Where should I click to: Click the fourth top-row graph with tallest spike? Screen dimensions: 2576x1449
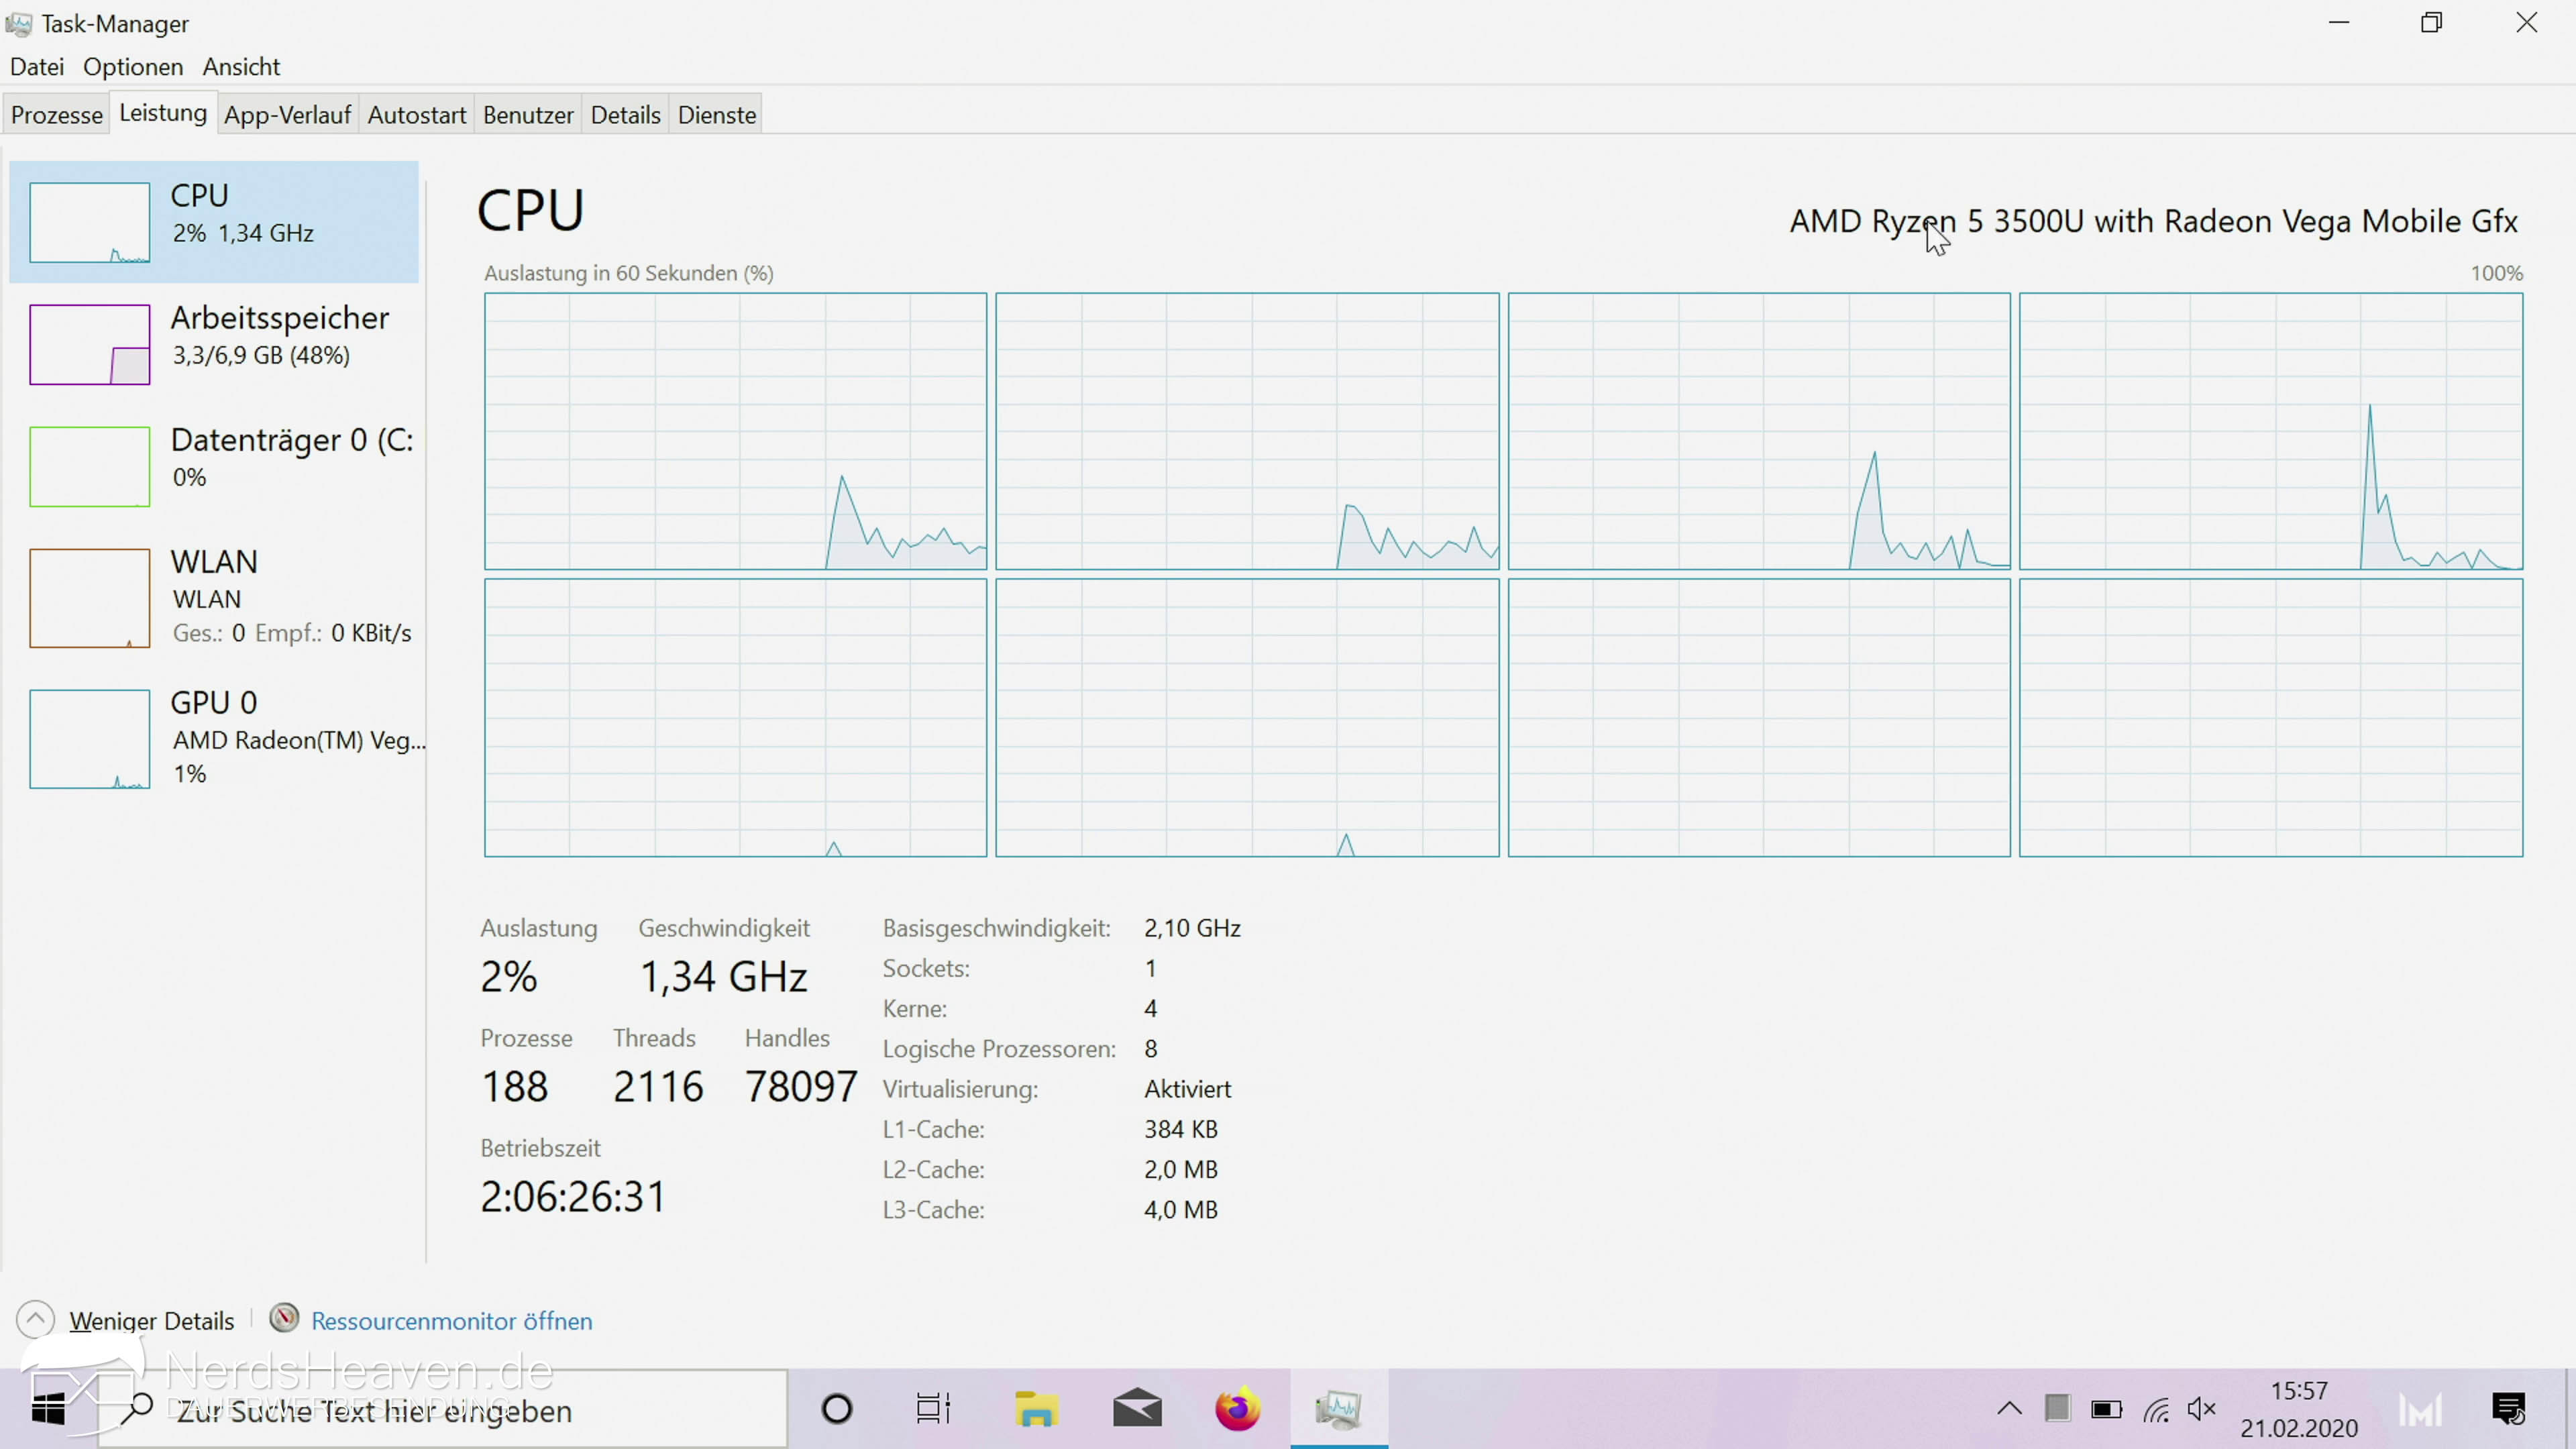(2271, 431)
